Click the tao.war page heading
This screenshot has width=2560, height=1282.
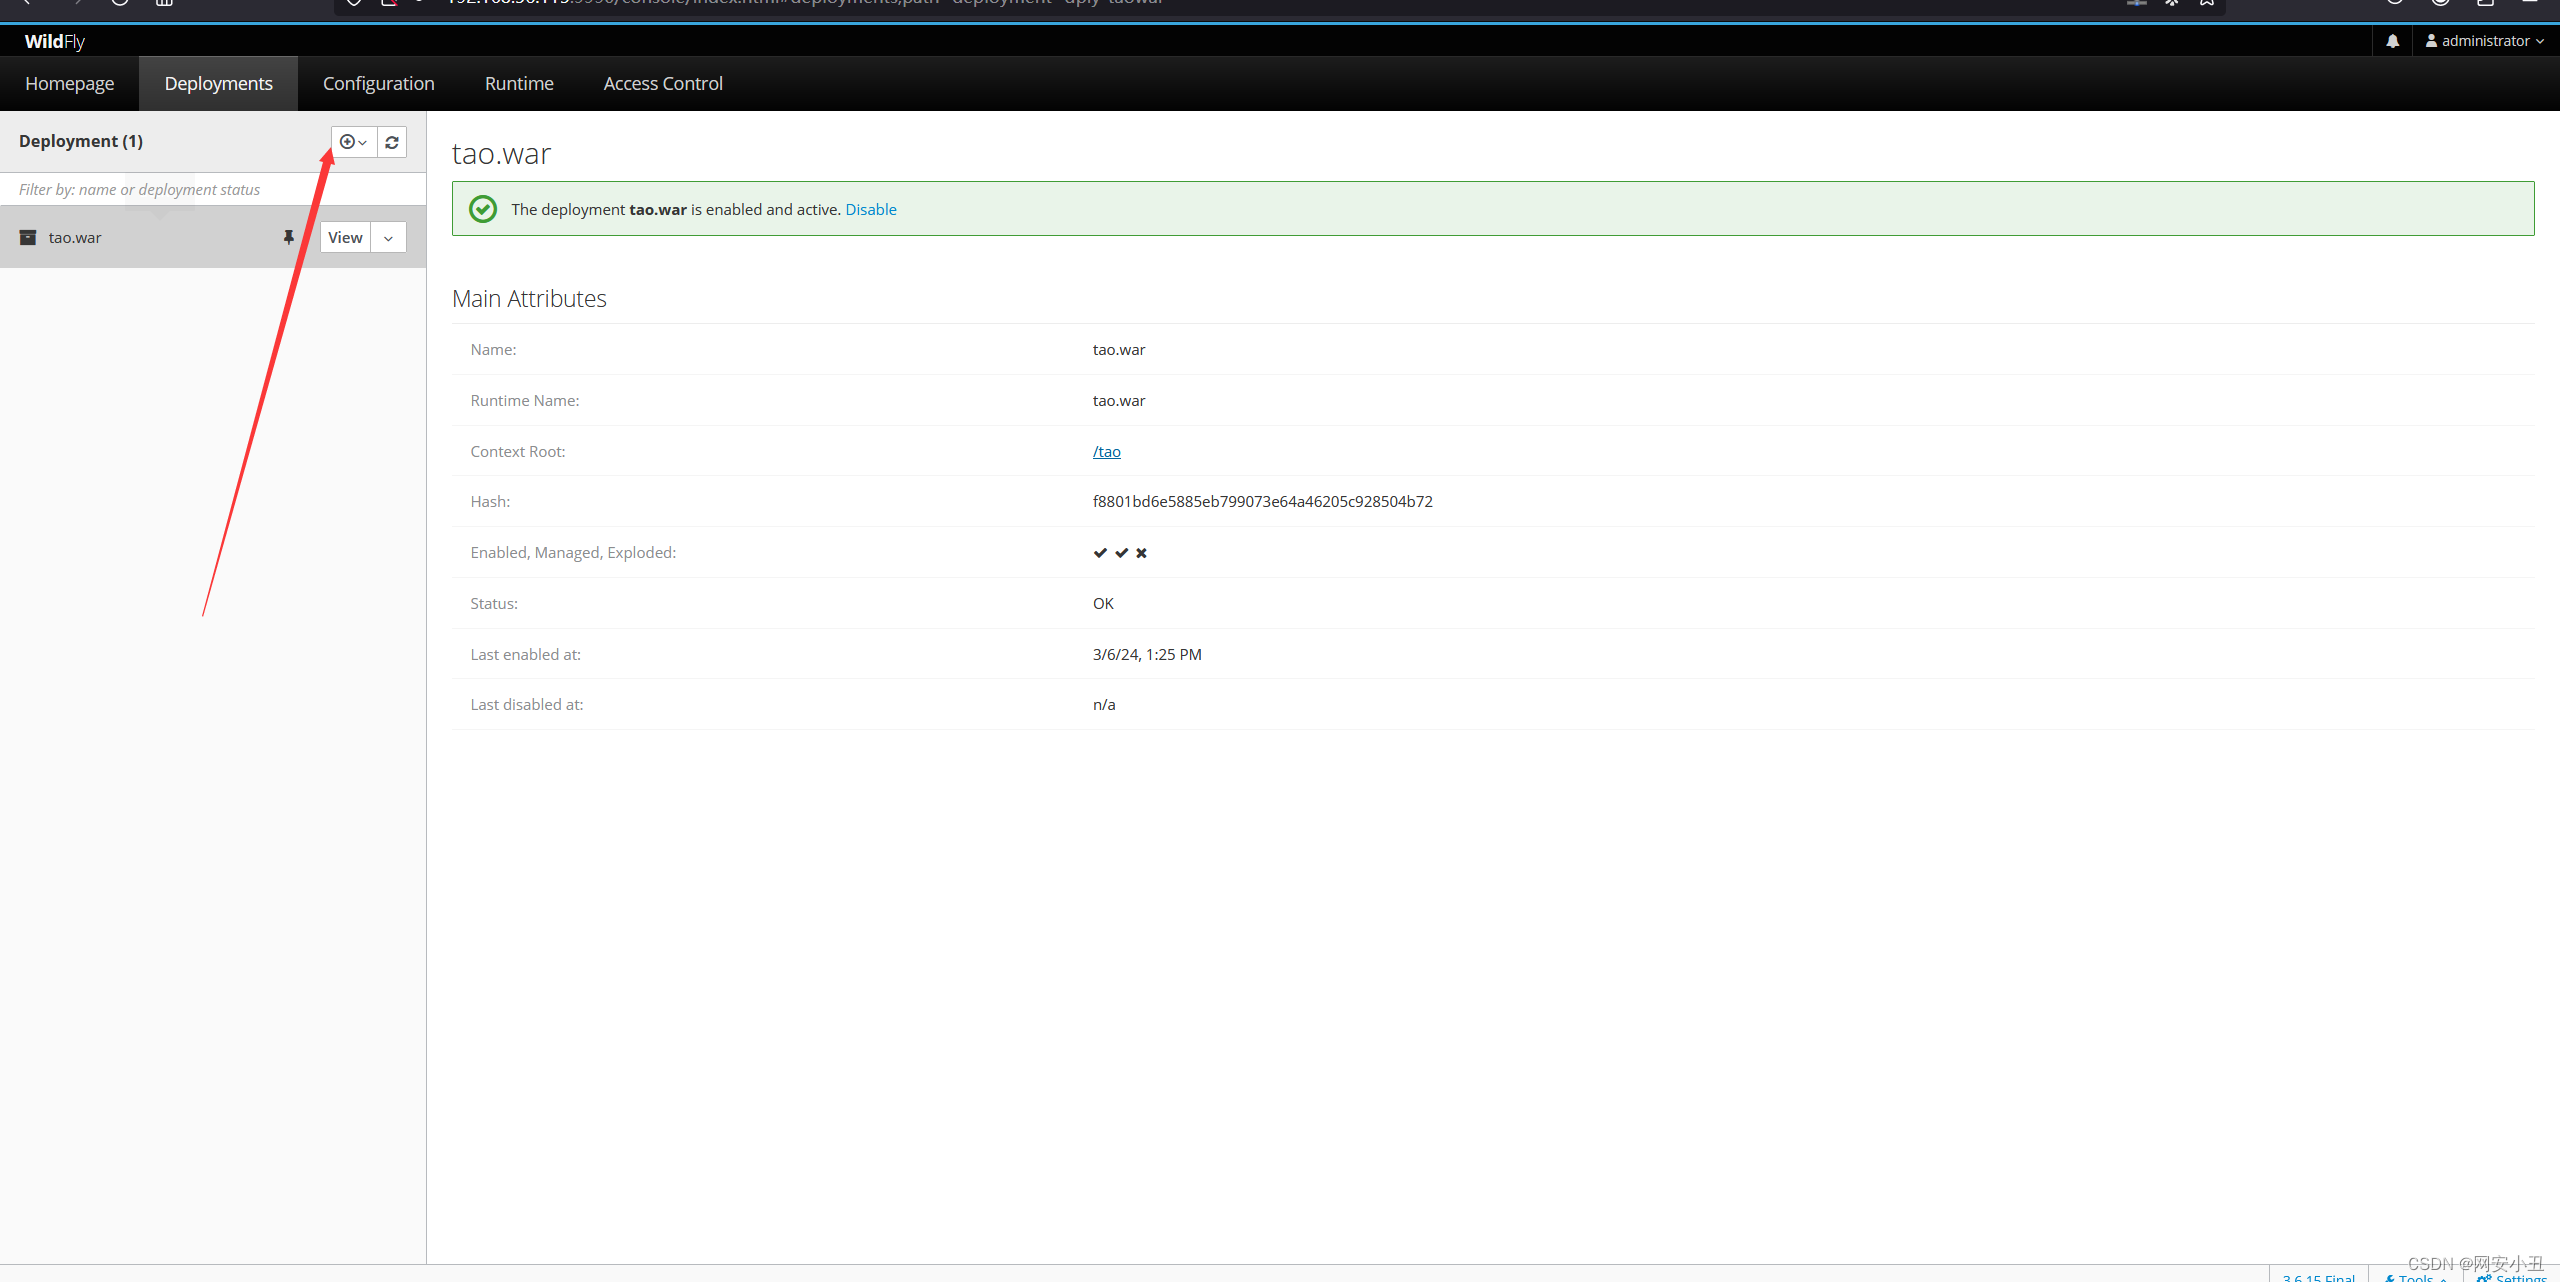[x=501, y=153]
